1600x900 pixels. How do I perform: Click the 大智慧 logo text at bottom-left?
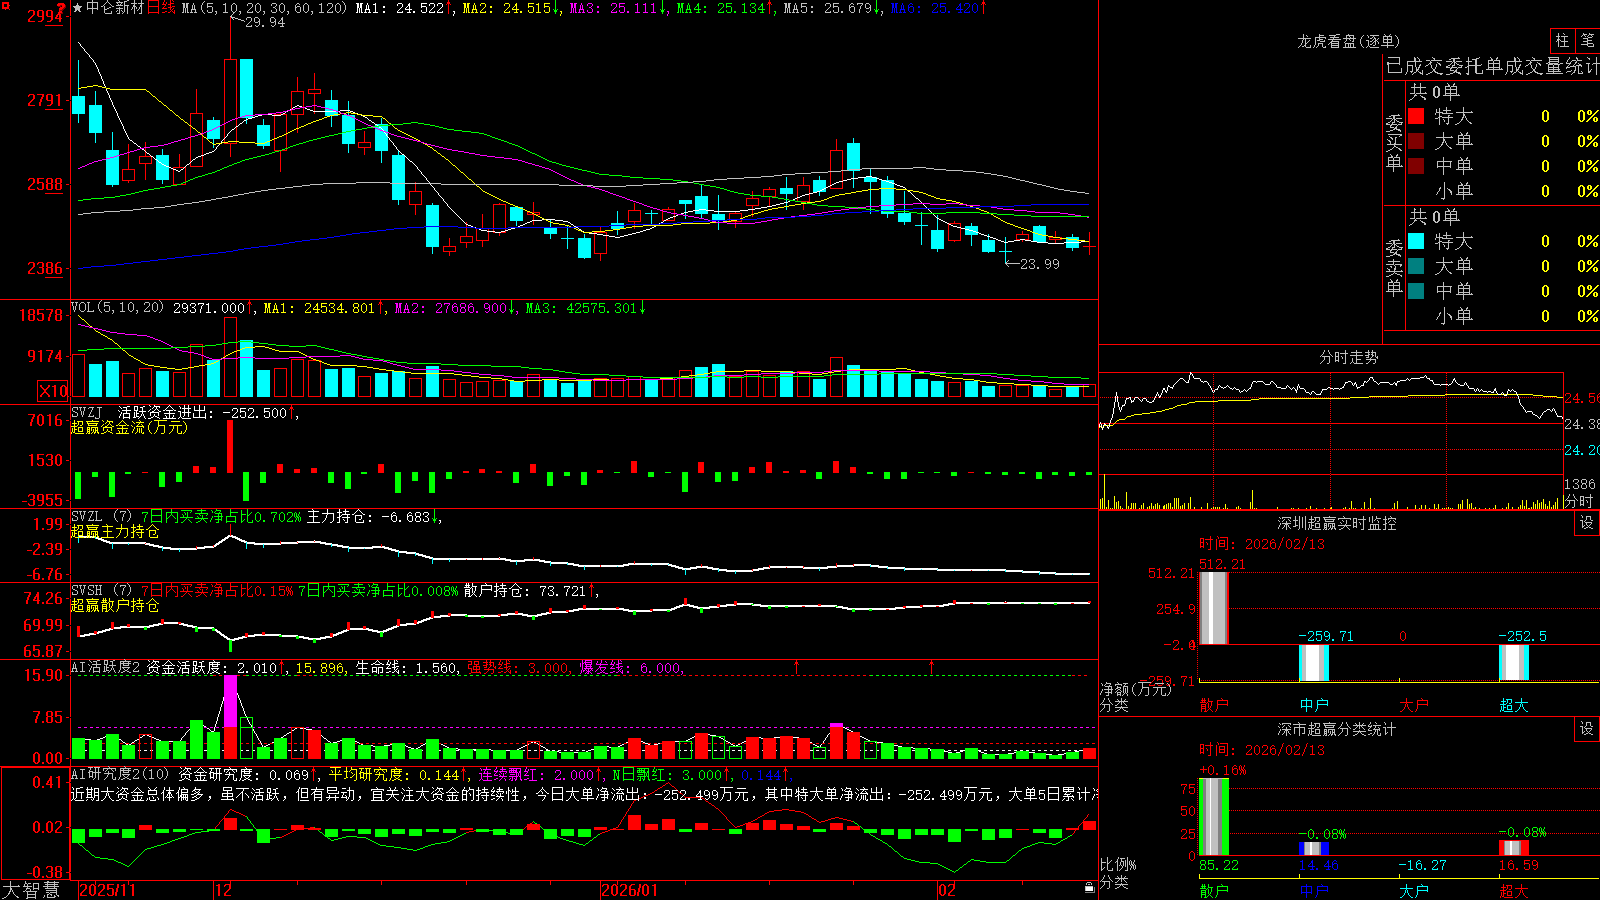coord(31,890)
